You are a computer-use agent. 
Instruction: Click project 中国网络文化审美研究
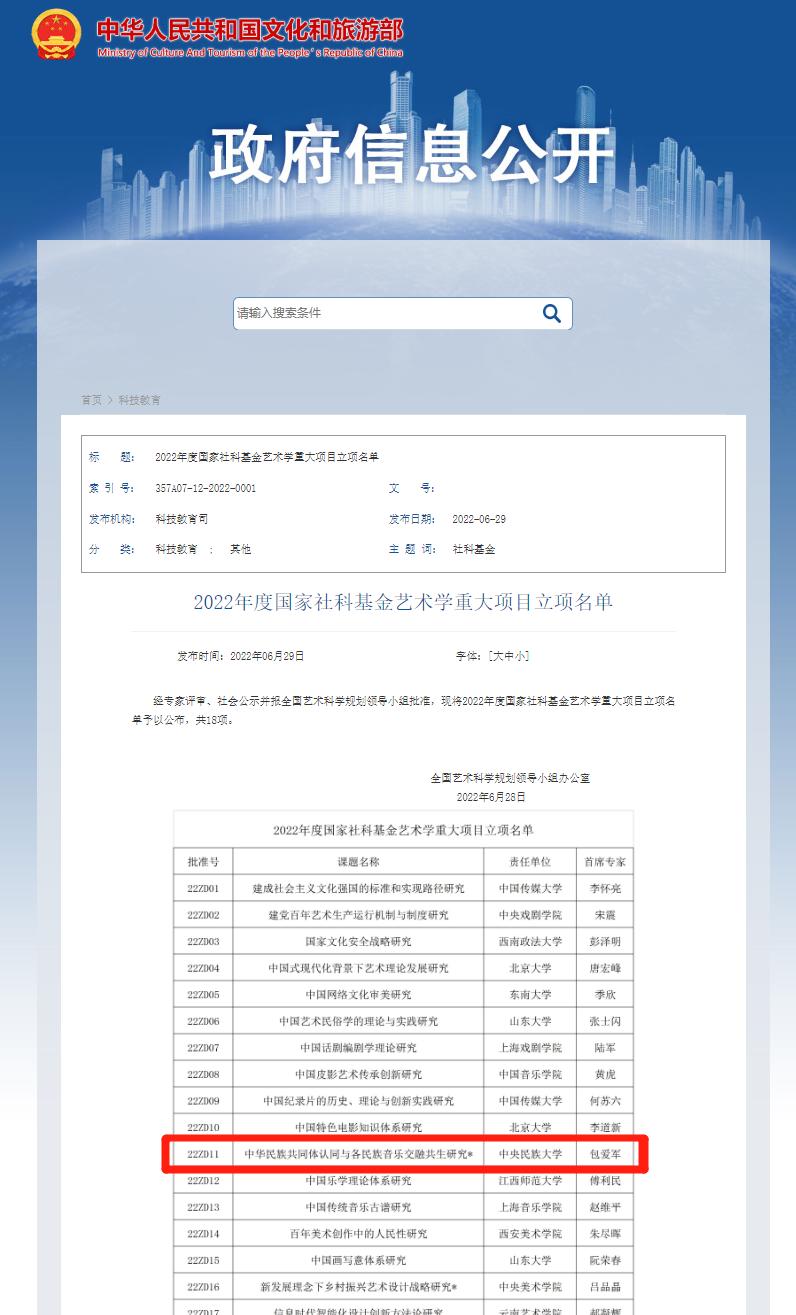click(358, 995)
